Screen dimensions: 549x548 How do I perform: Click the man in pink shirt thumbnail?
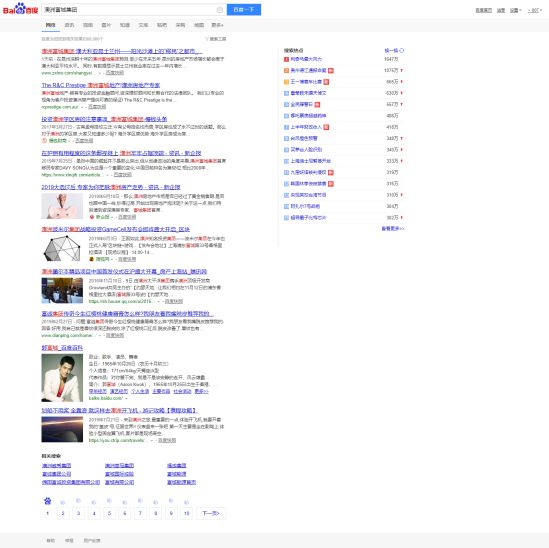point(62,206)
